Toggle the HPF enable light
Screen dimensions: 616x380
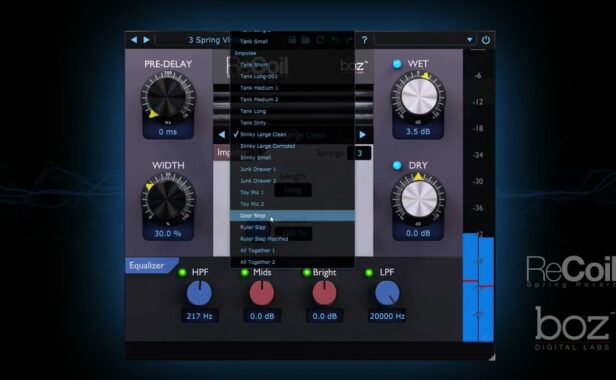pos(182,272)
